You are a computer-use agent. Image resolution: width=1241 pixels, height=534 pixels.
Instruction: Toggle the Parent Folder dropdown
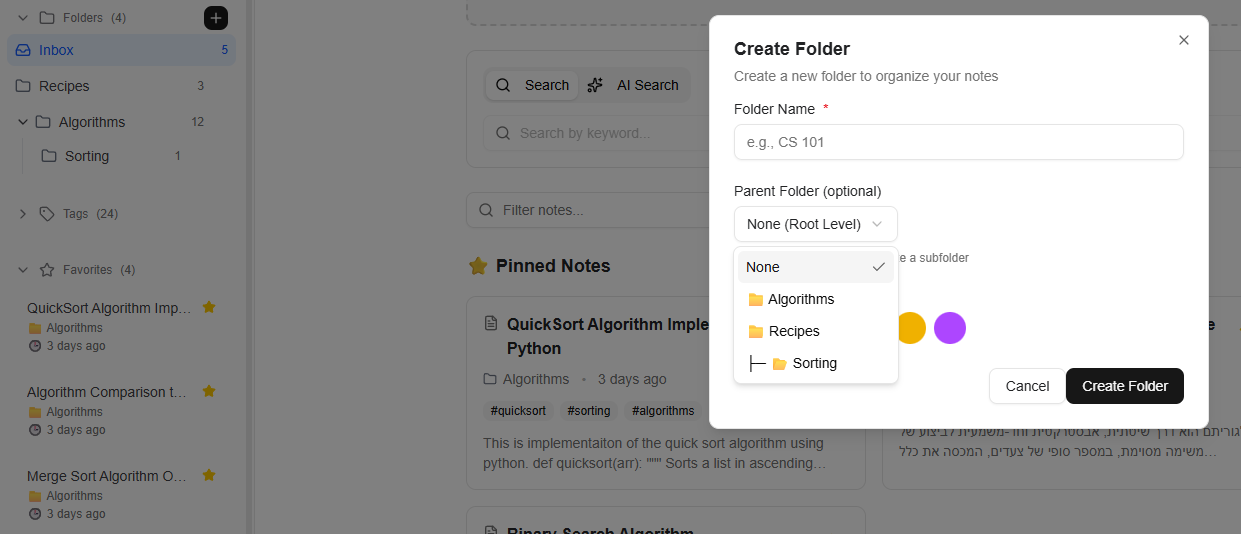[x=815, y=224]
